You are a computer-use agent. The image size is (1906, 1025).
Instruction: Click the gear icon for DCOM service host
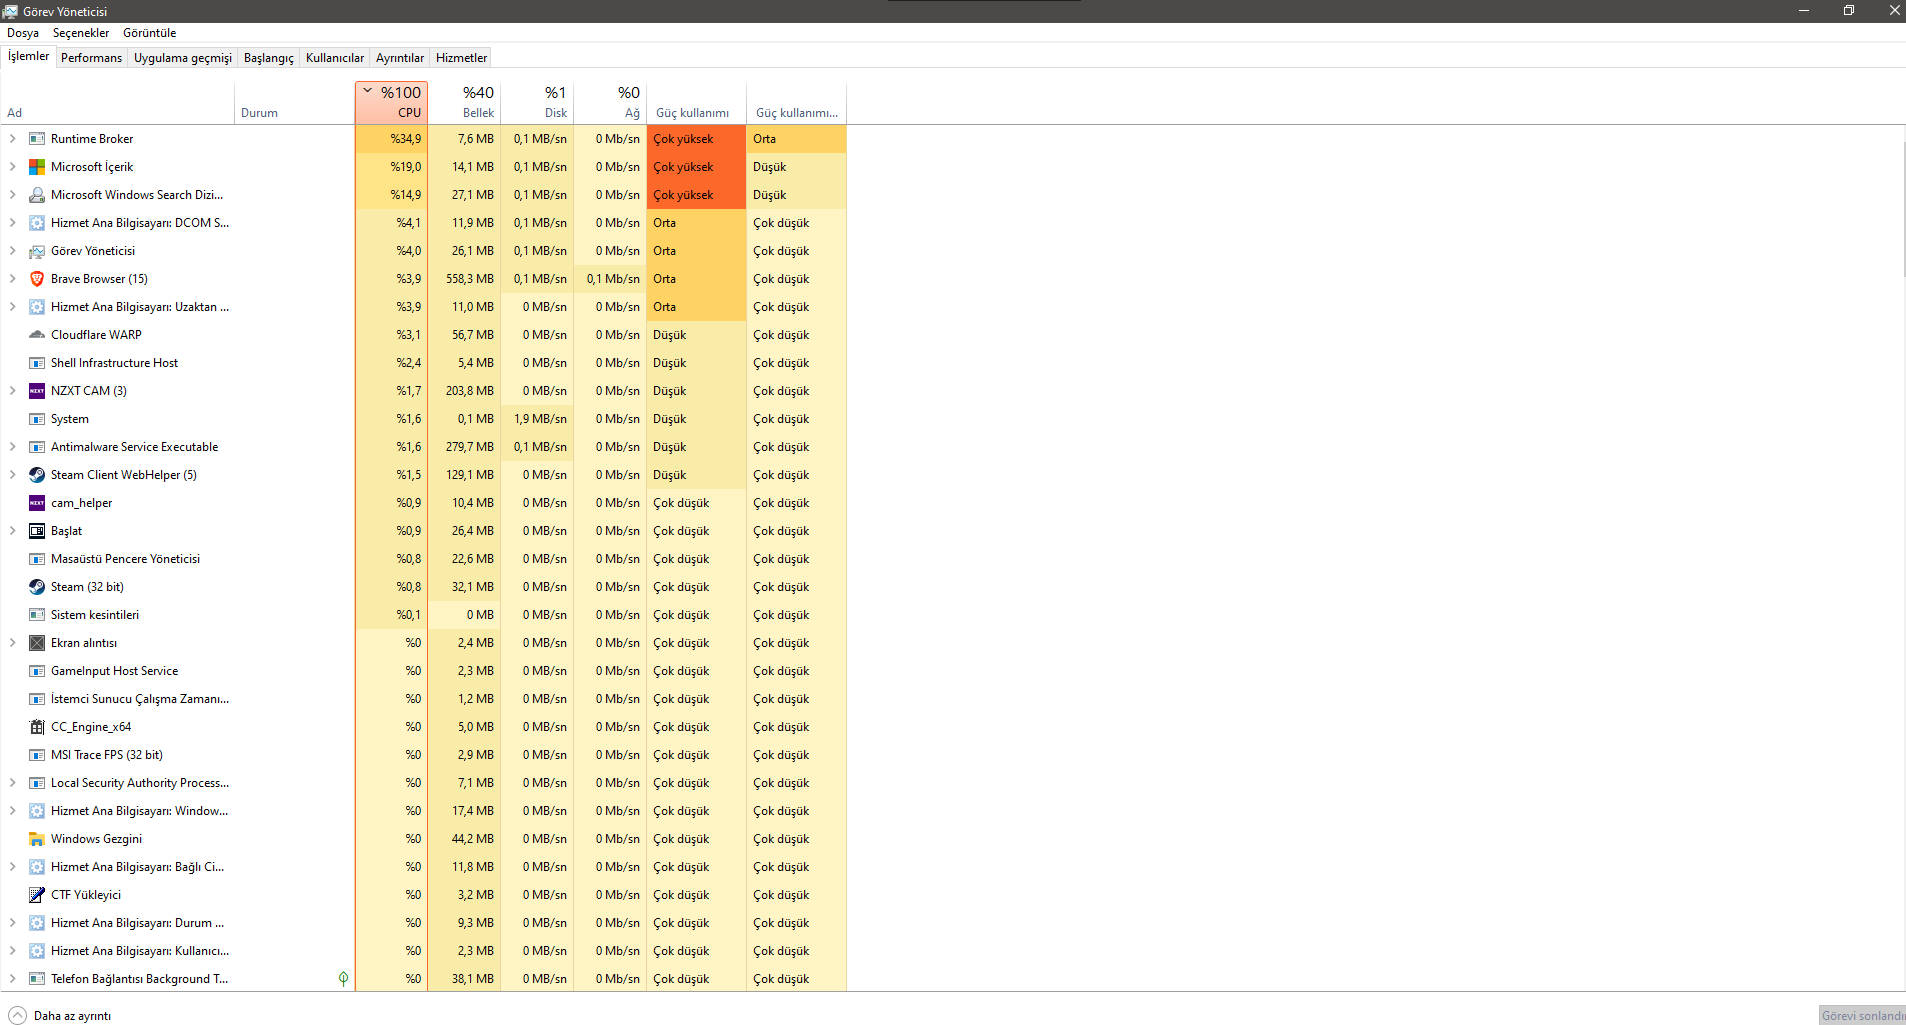[37, 223]
